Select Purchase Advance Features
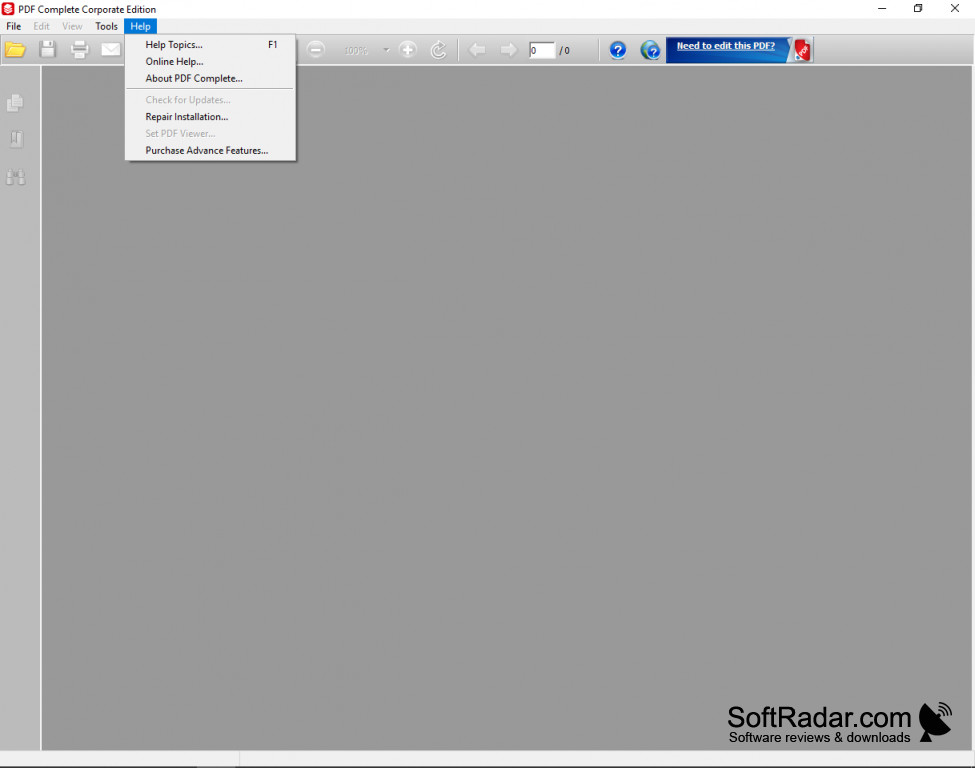This screenshot has height=768, width=975. 206,150
